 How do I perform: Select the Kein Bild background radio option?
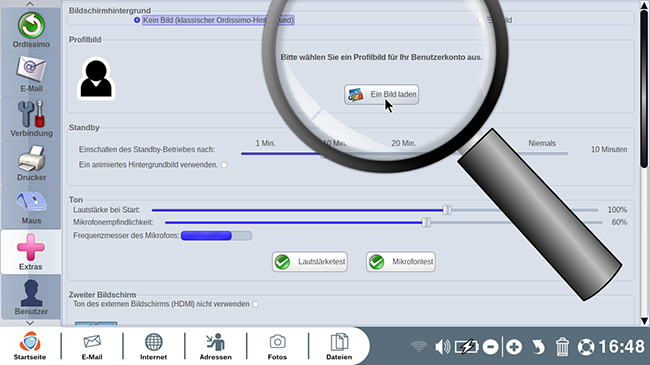[x=137, y=20]
